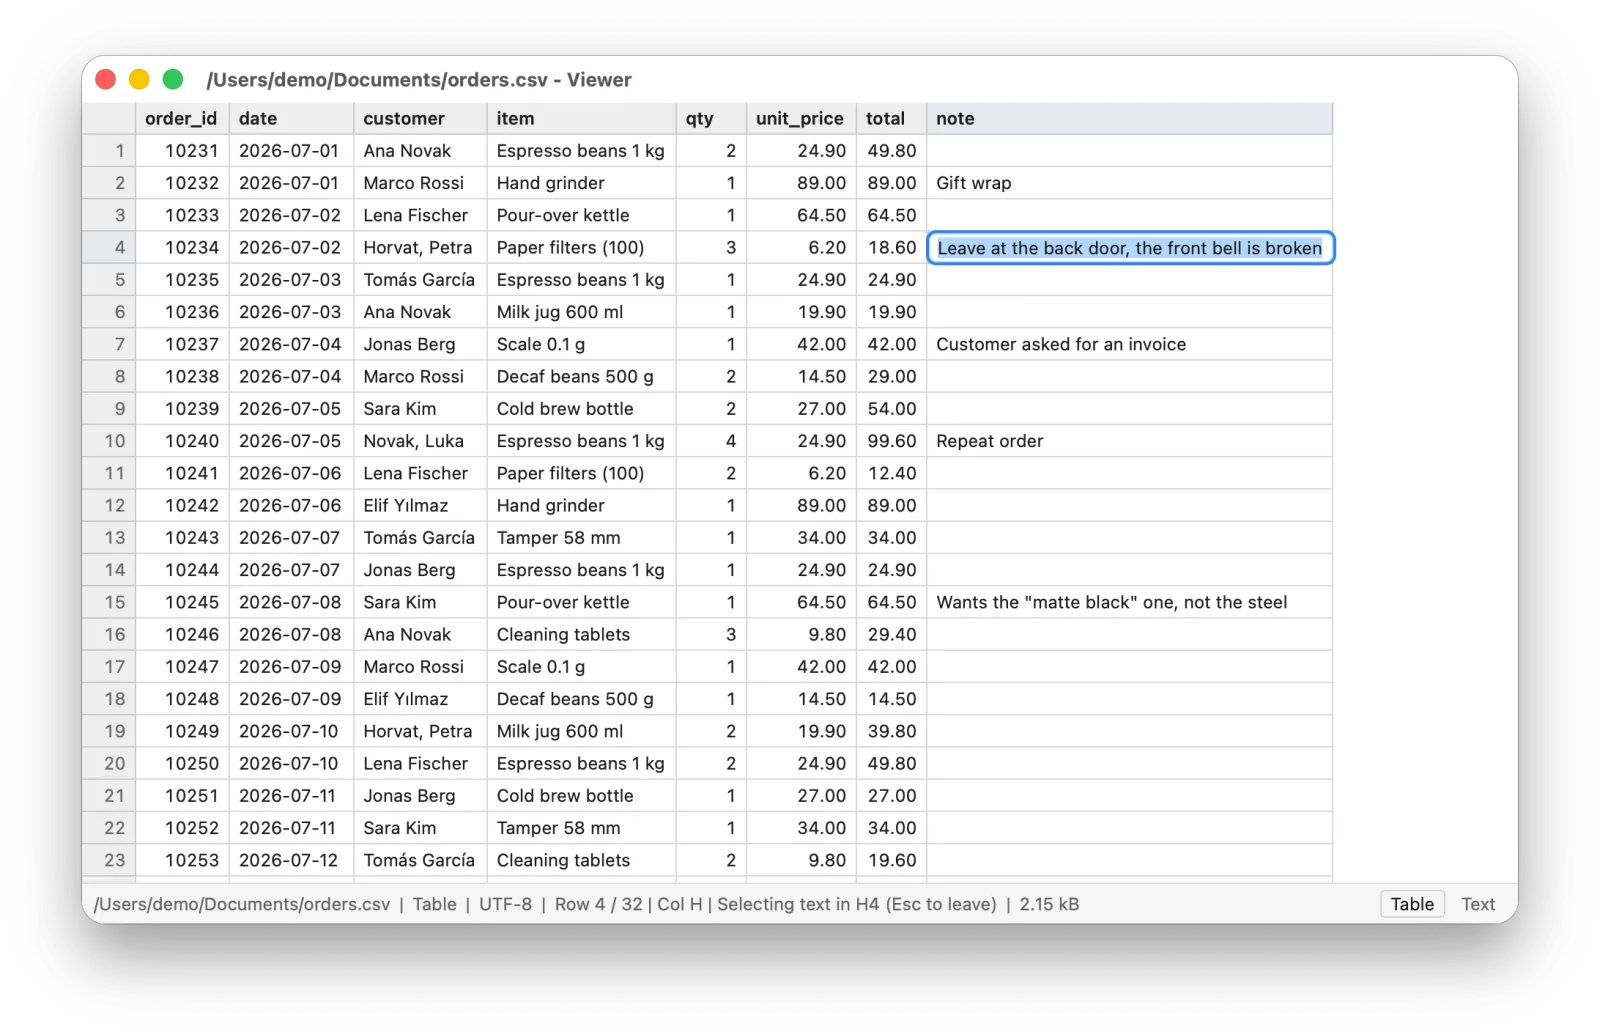Click the UTF-8 encoding status entry
This screenshot has height=1032, width=1600.
click(x=505, y=904)
